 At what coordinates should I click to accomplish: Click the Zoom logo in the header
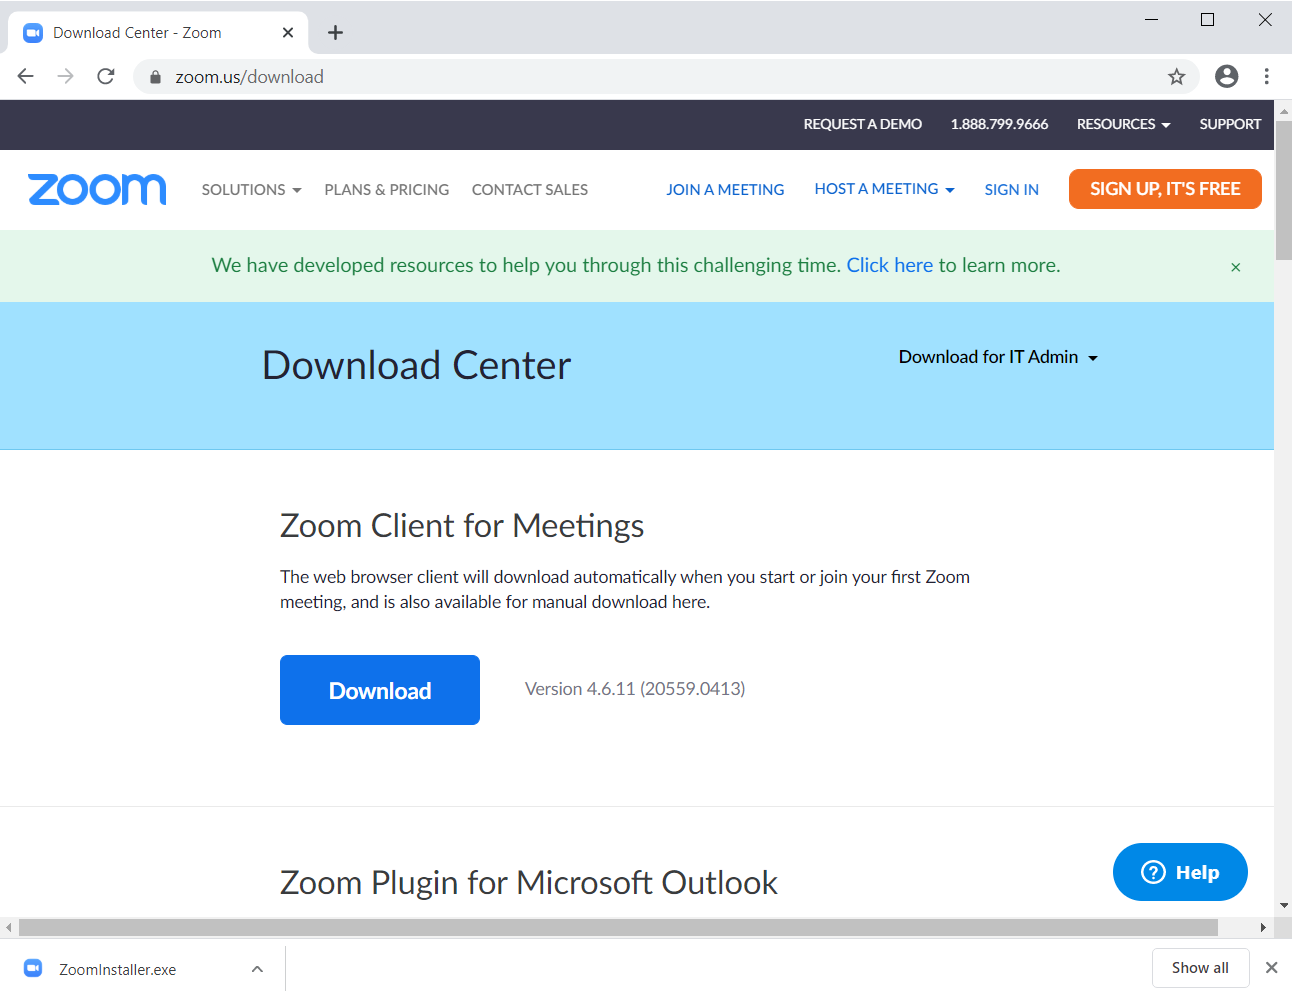(x=96, y=189)
